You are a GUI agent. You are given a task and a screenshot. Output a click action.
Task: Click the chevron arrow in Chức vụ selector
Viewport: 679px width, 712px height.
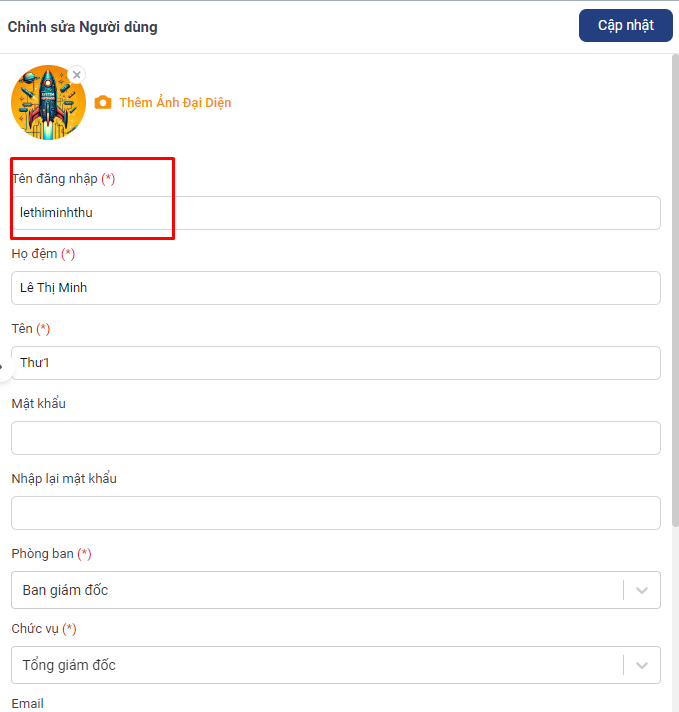pos(642,665)
